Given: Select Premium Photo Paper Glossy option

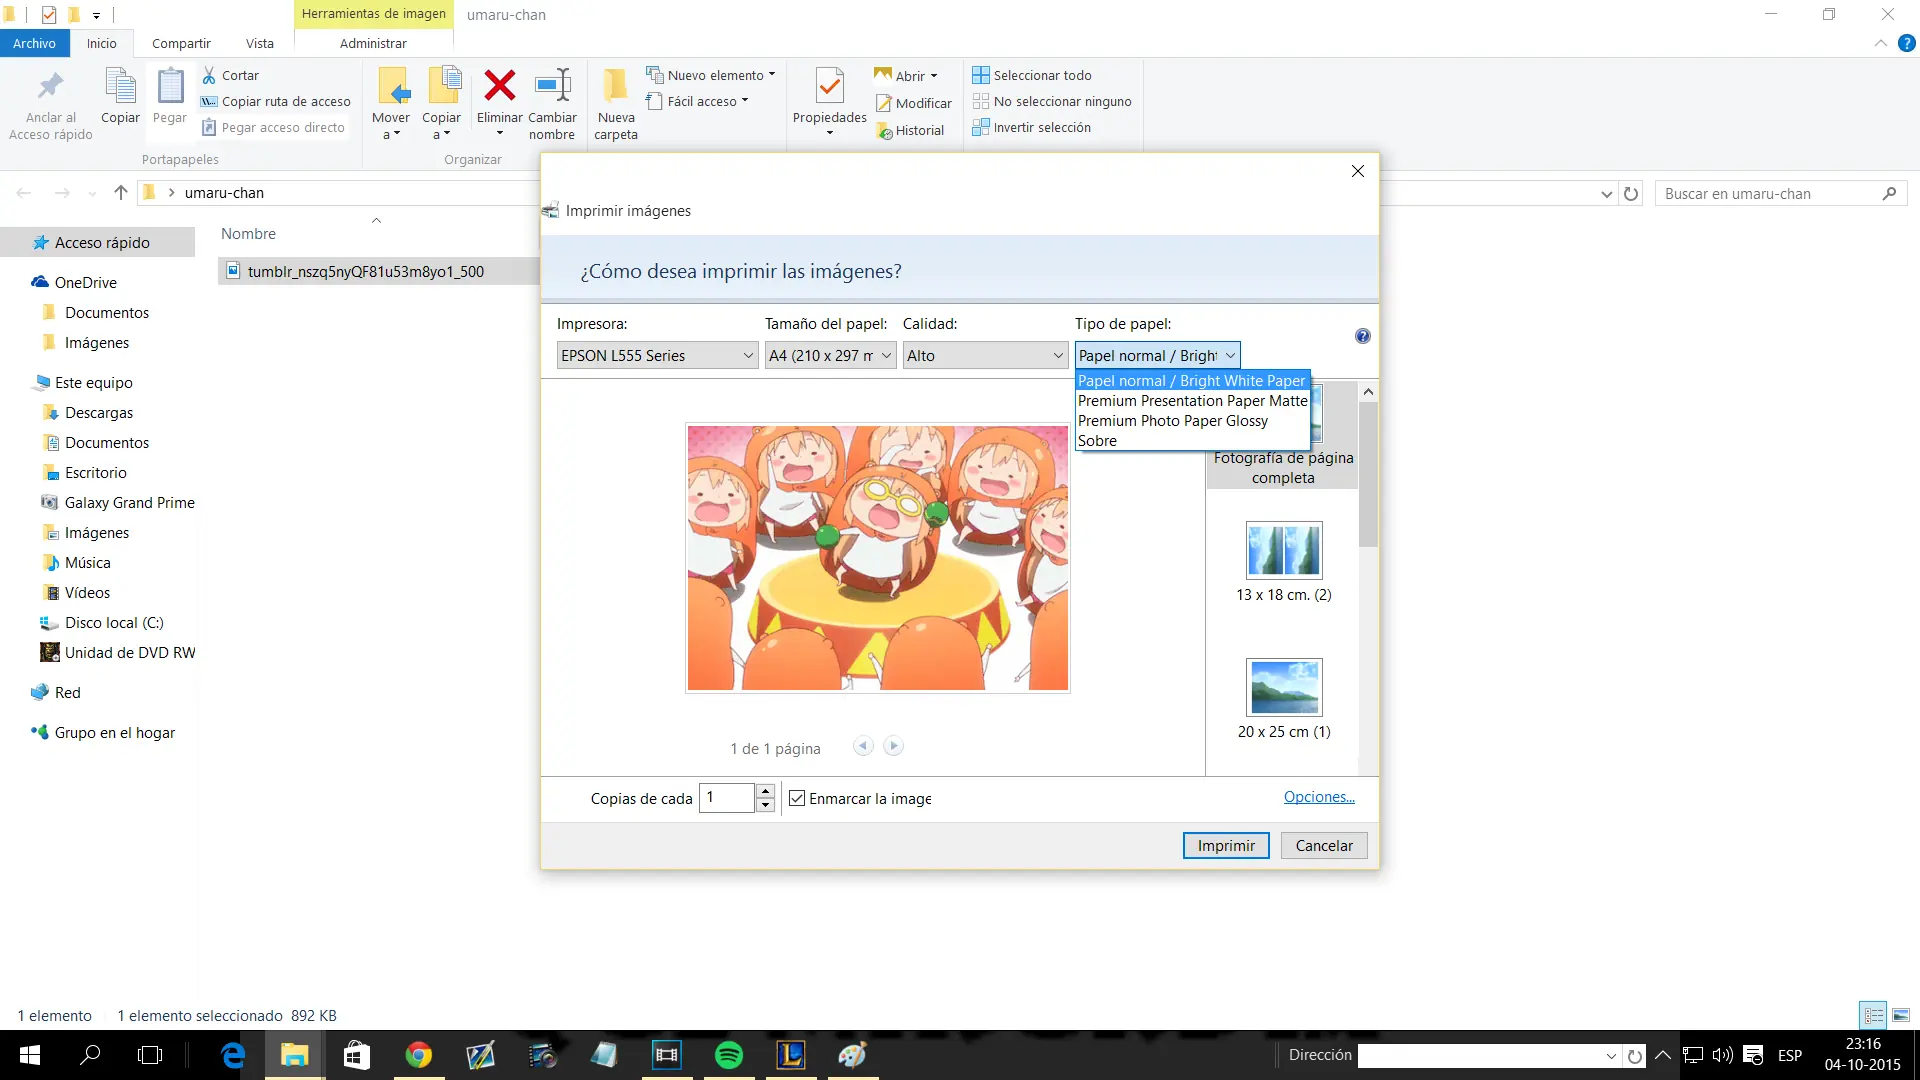Looking at the screenshot, I should [x=1192, y=421].
